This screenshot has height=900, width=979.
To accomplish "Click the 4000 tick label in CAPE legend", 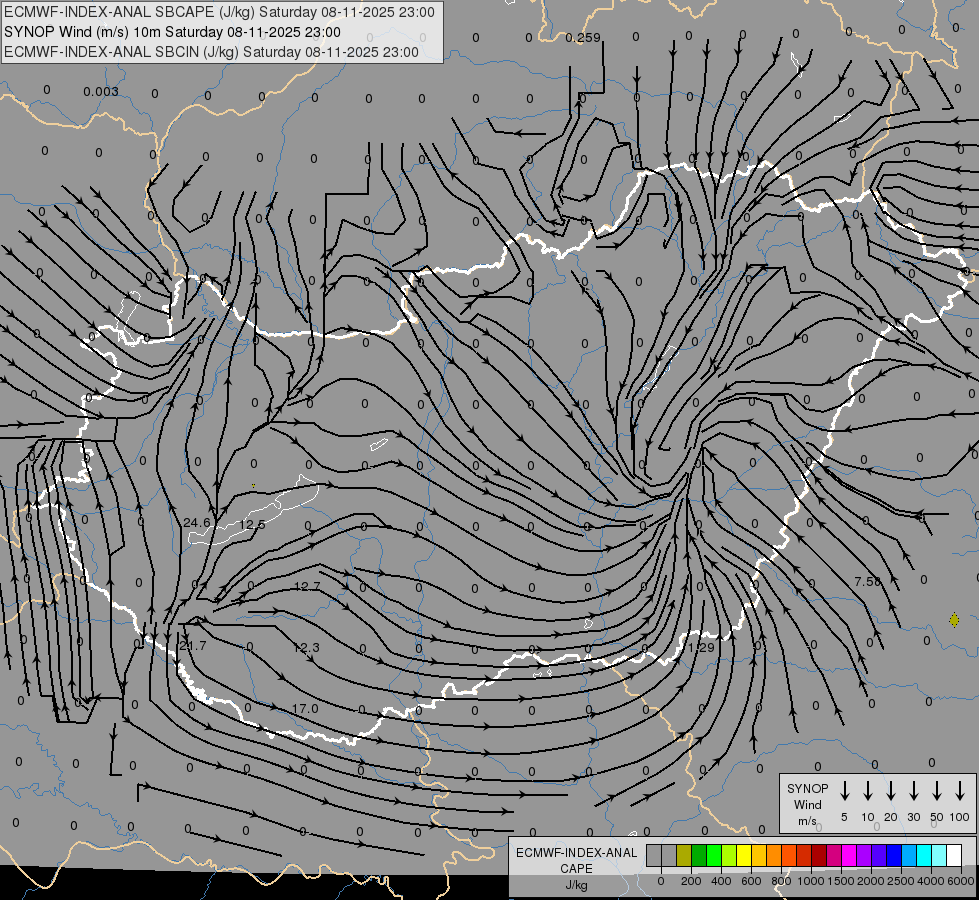I will (x=931, y=881).
